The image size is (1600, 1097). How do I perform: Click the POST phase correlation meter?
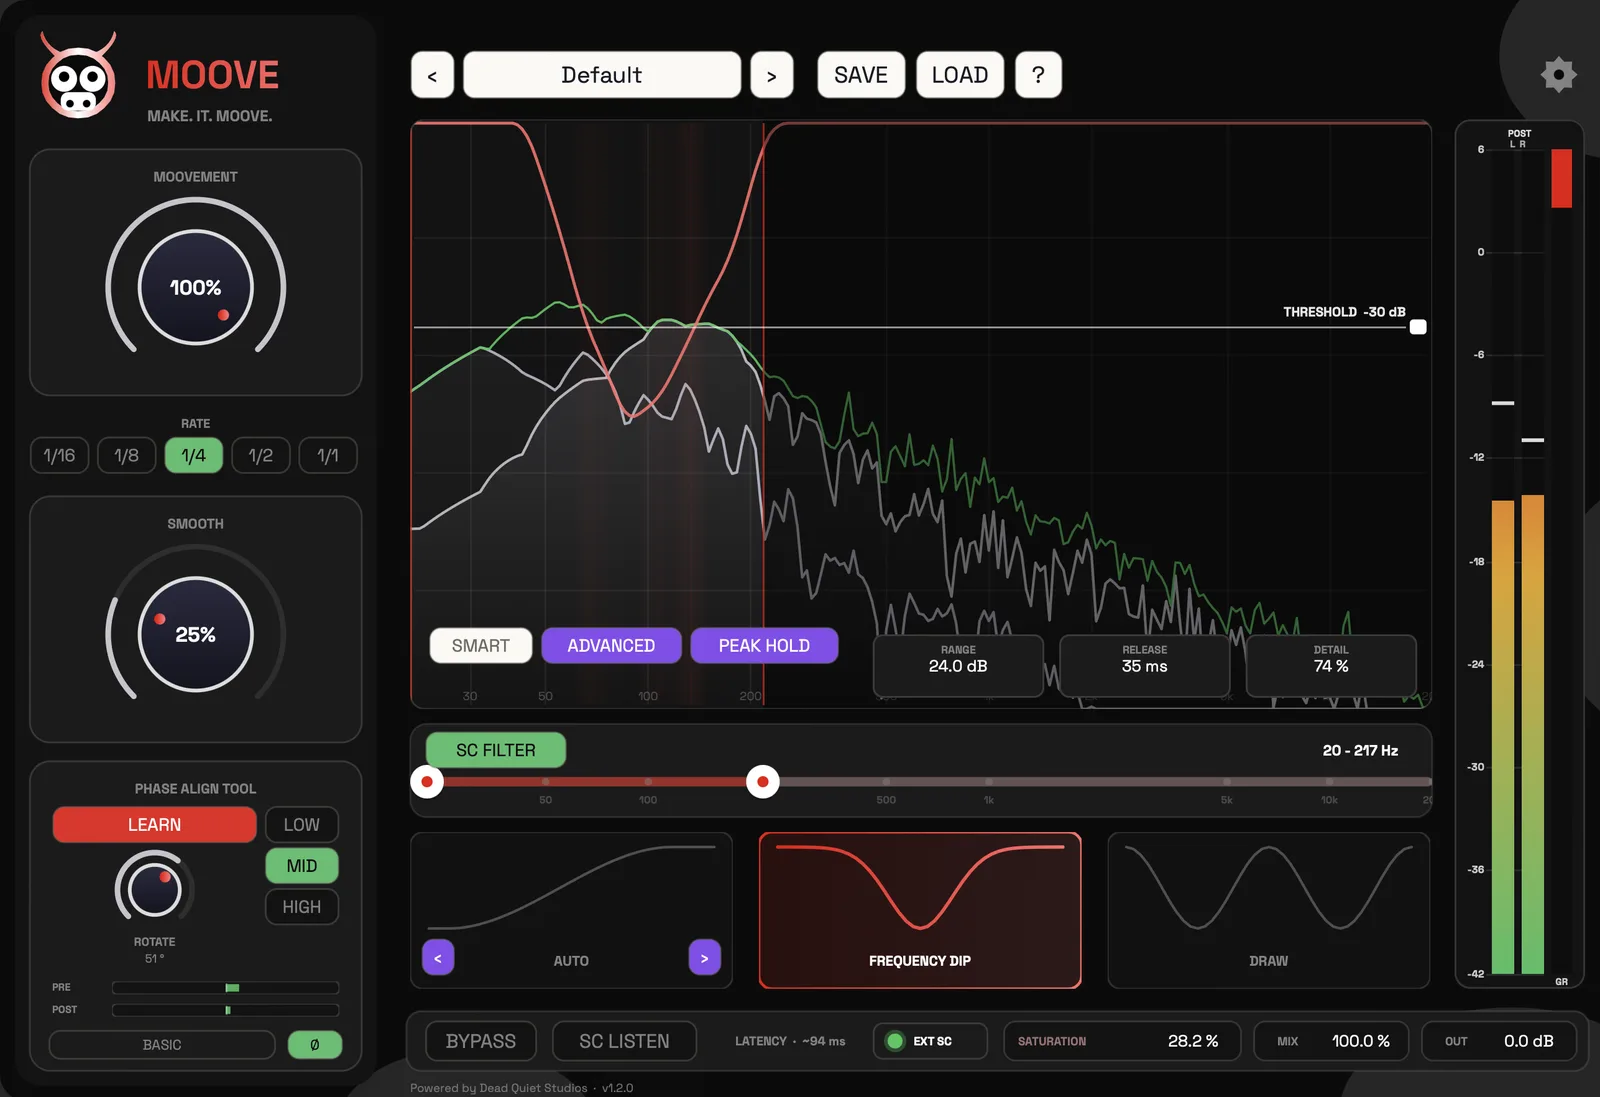[226, 1010]
